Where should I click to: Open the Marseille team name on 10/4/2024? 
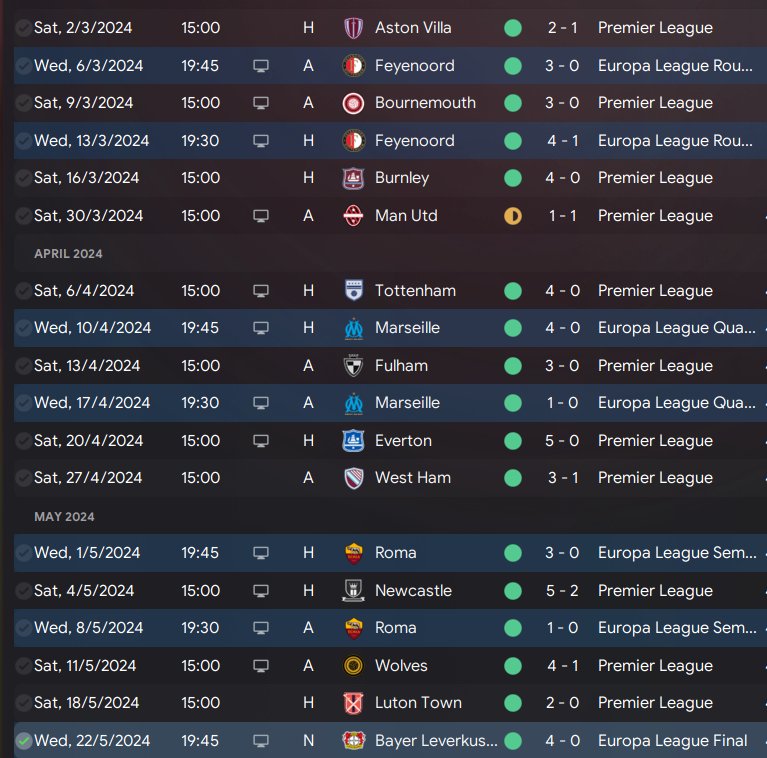click(407, 328)
